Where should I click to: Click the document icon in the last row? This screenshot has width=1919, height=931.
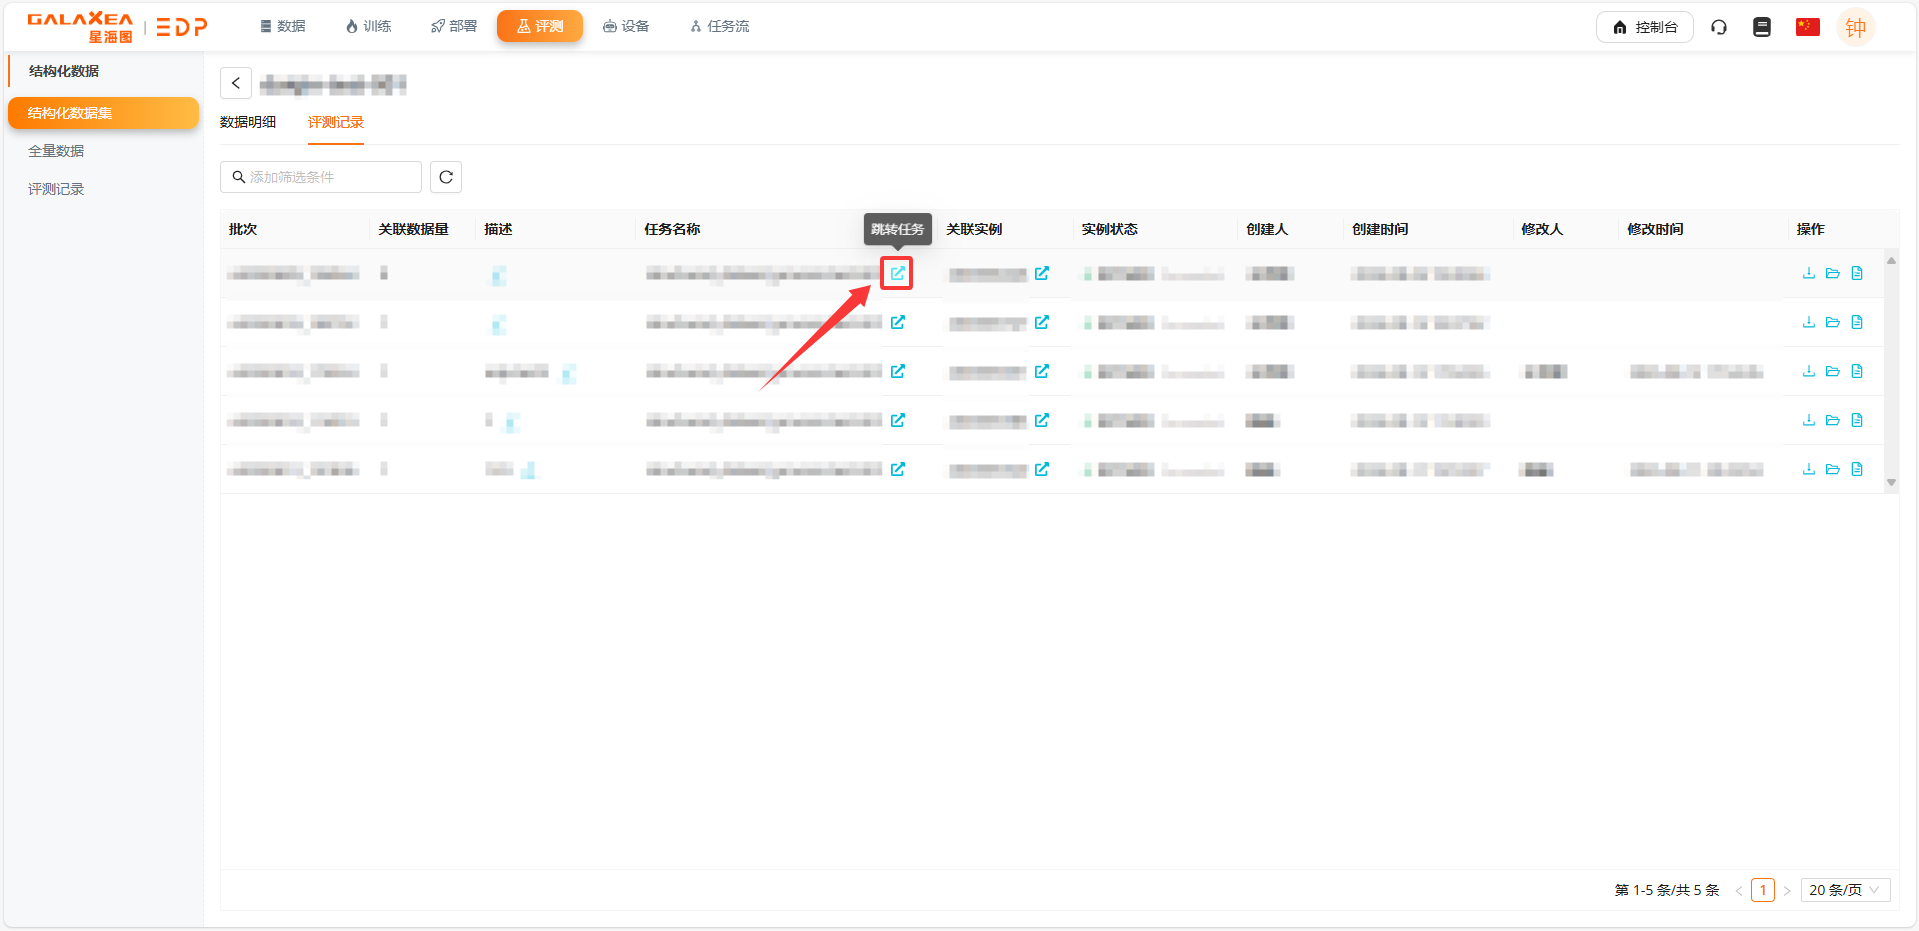point(1856,469)
